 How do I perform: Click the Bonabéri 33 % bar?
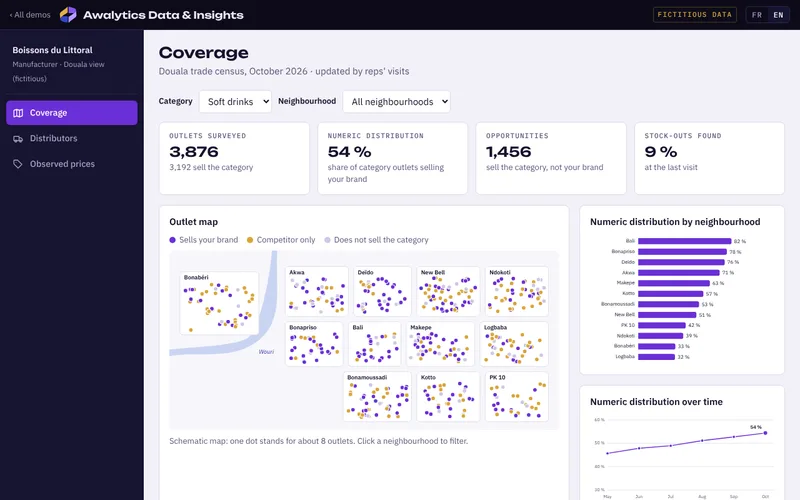click(657, 346)
